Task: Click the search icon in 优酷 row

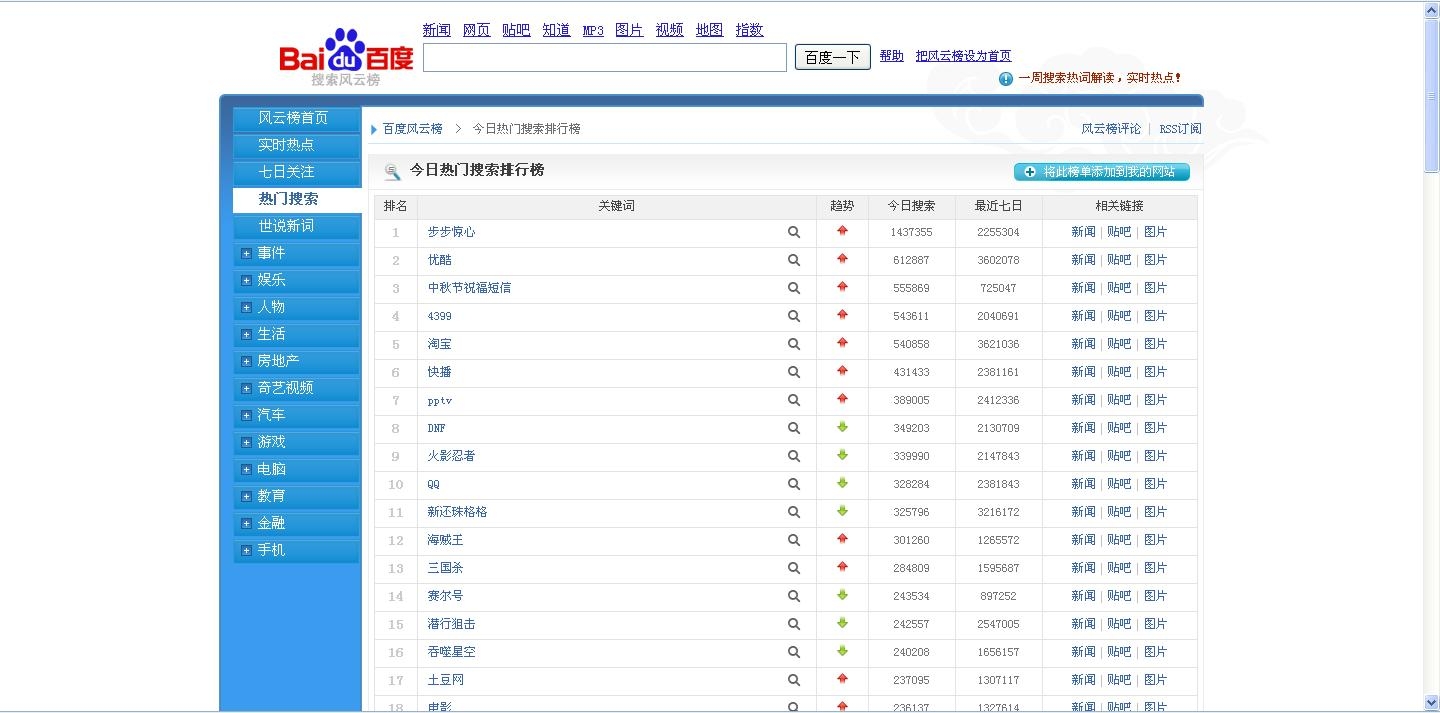Action: (x=794, y=260)
